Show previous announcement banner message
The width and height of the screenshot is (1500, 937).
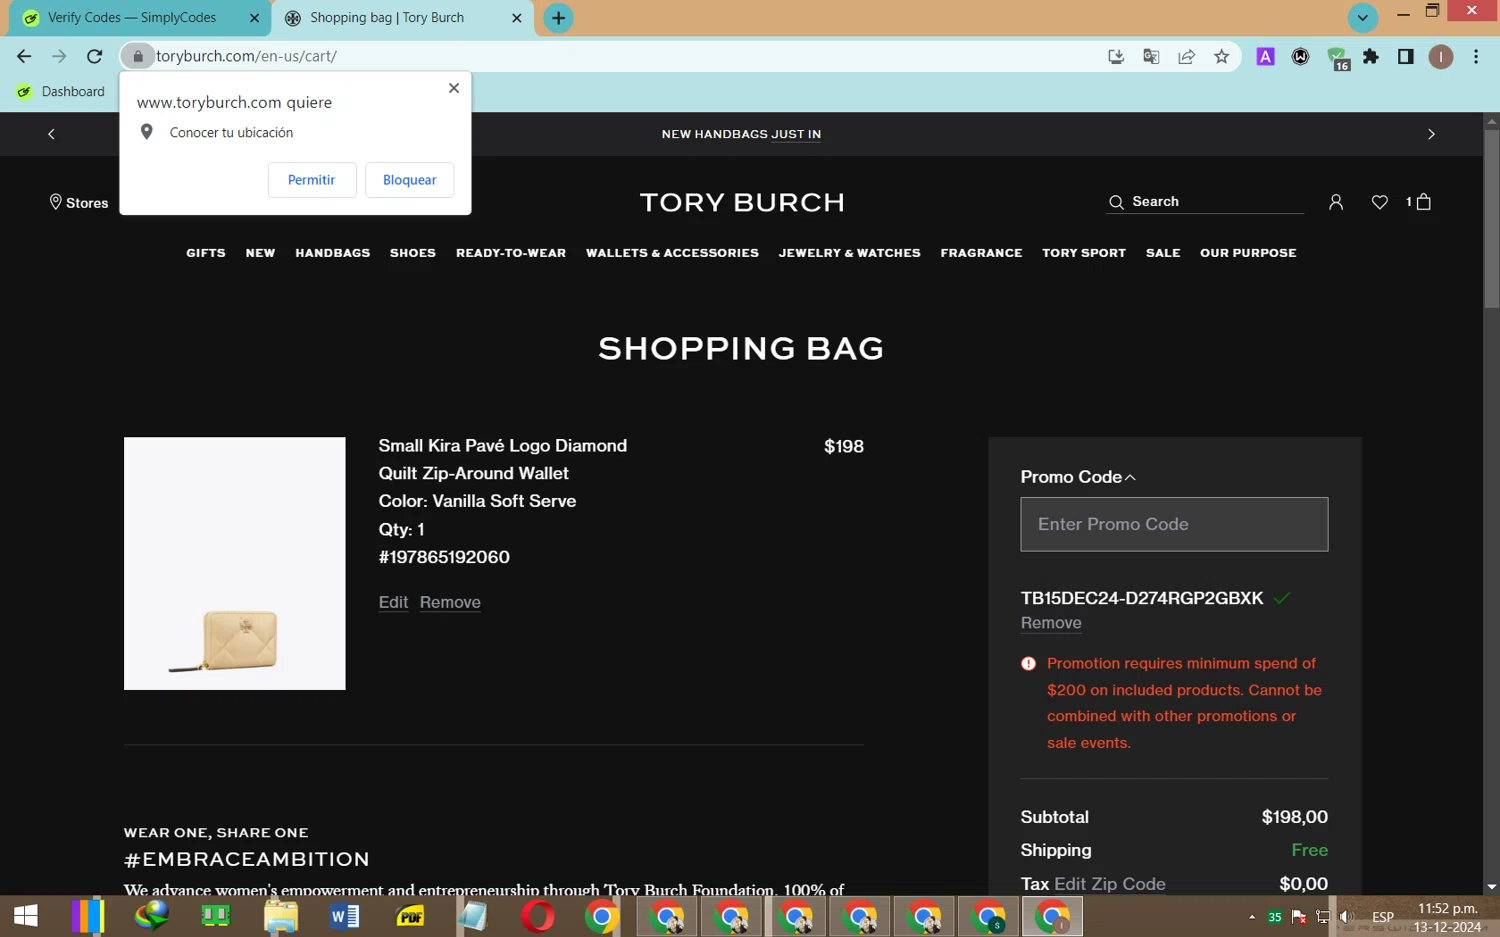pos(51,134)
